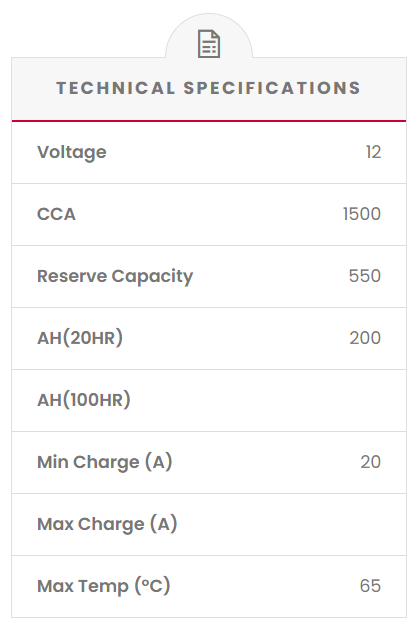Click the Max Temp (°C) label
Image resolution: width=417 pixels, height=634 pixels.
(x=104, y=586)
